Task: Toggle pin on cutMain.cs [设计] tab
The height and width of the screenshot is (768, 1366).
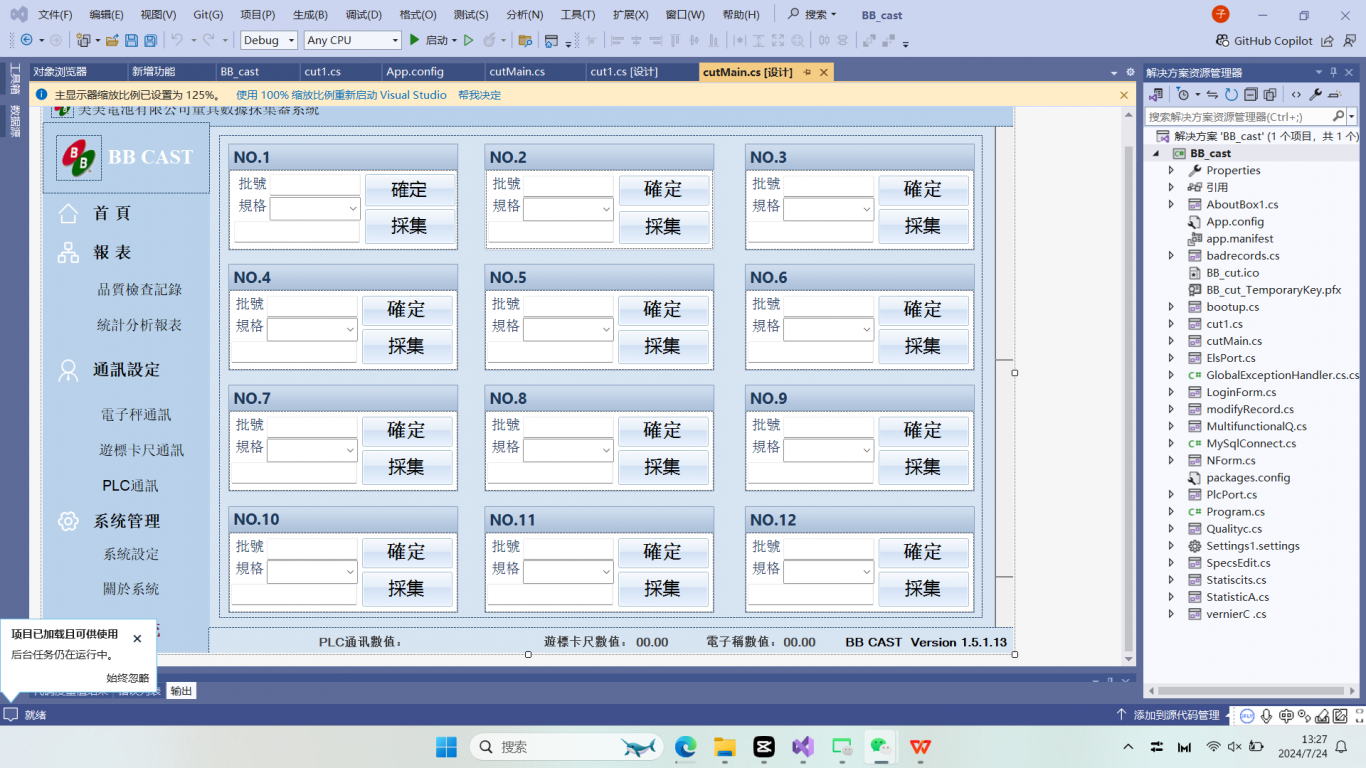Action: point(807,72)
